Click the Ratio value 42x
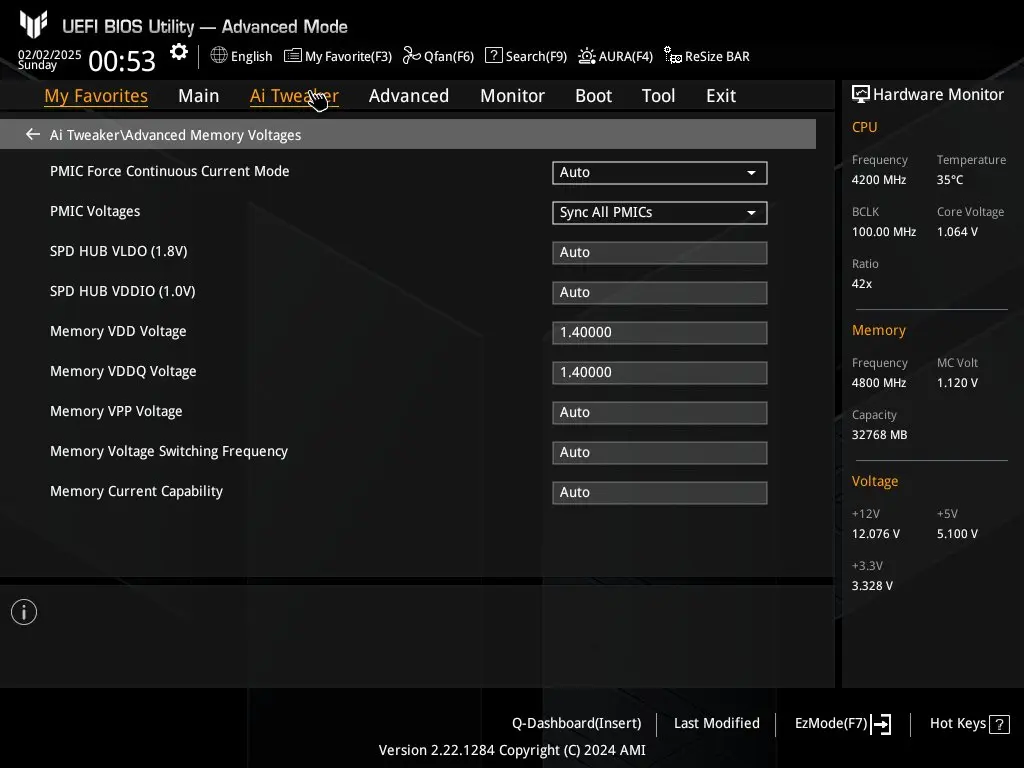The height and width of the screenshot is (768, 1024). [862, 284]
